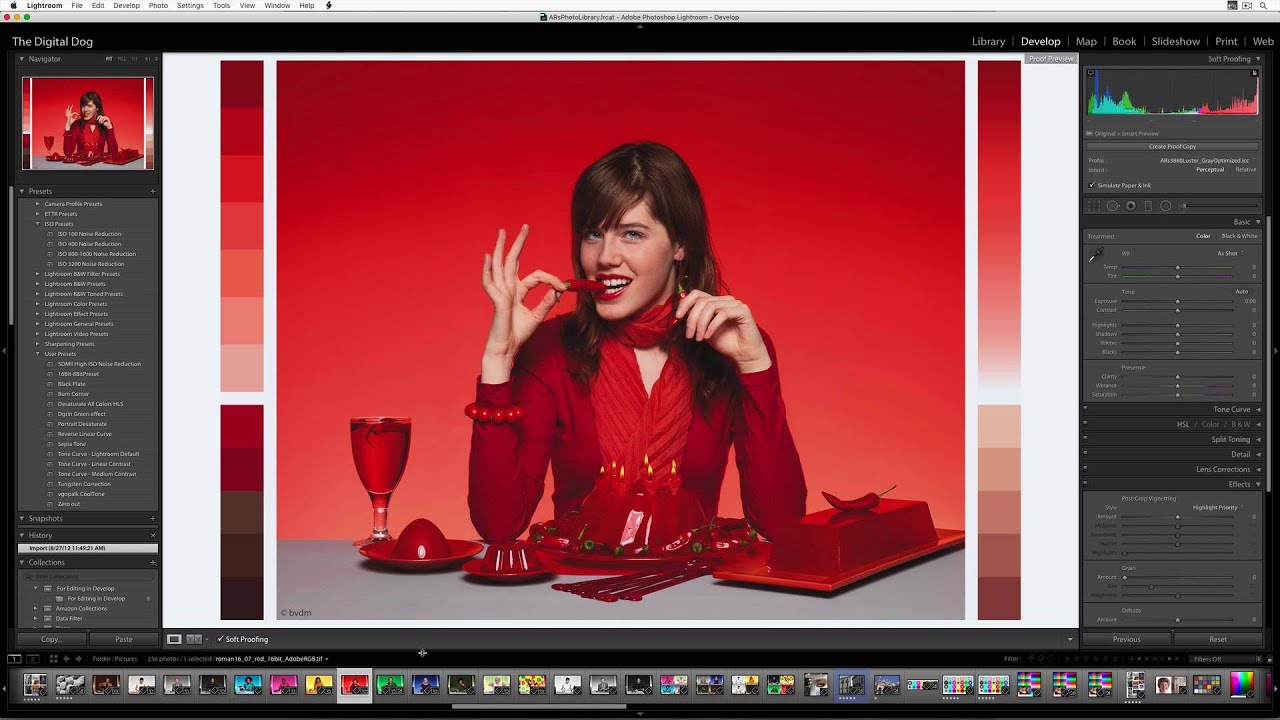Select main window display button 1
Screen dimensions: 1280x720
point(14,659)
